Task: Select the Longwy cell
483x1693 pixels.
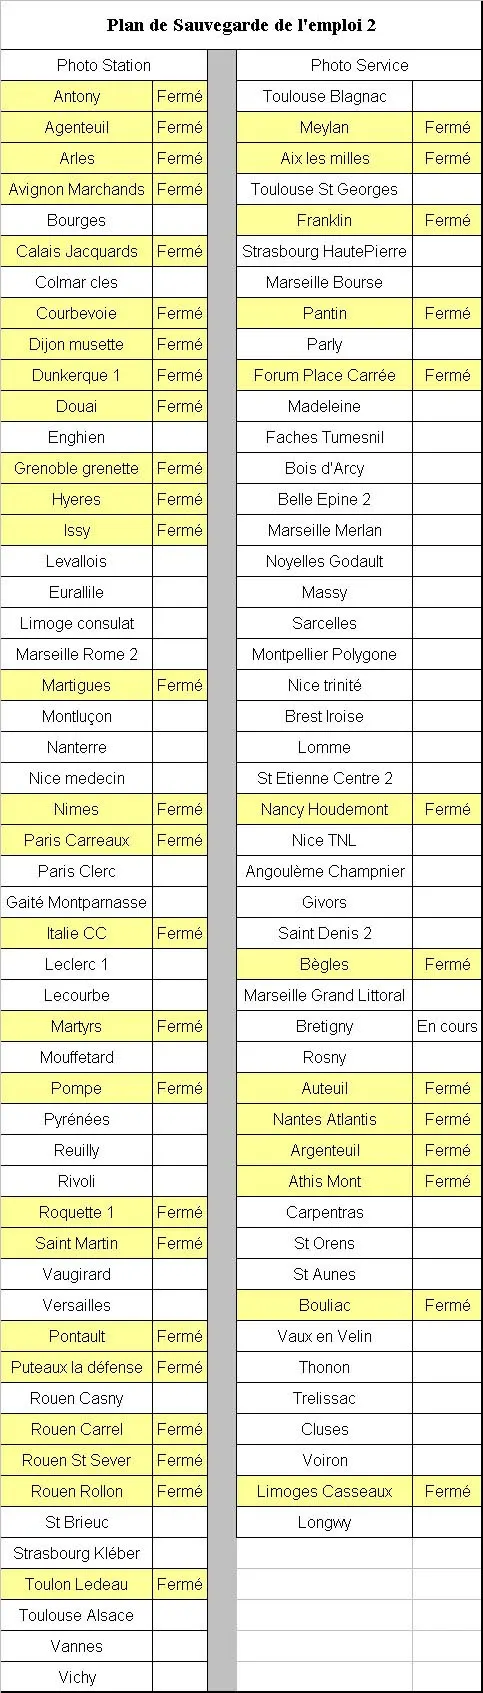Action: point(324,1522)
